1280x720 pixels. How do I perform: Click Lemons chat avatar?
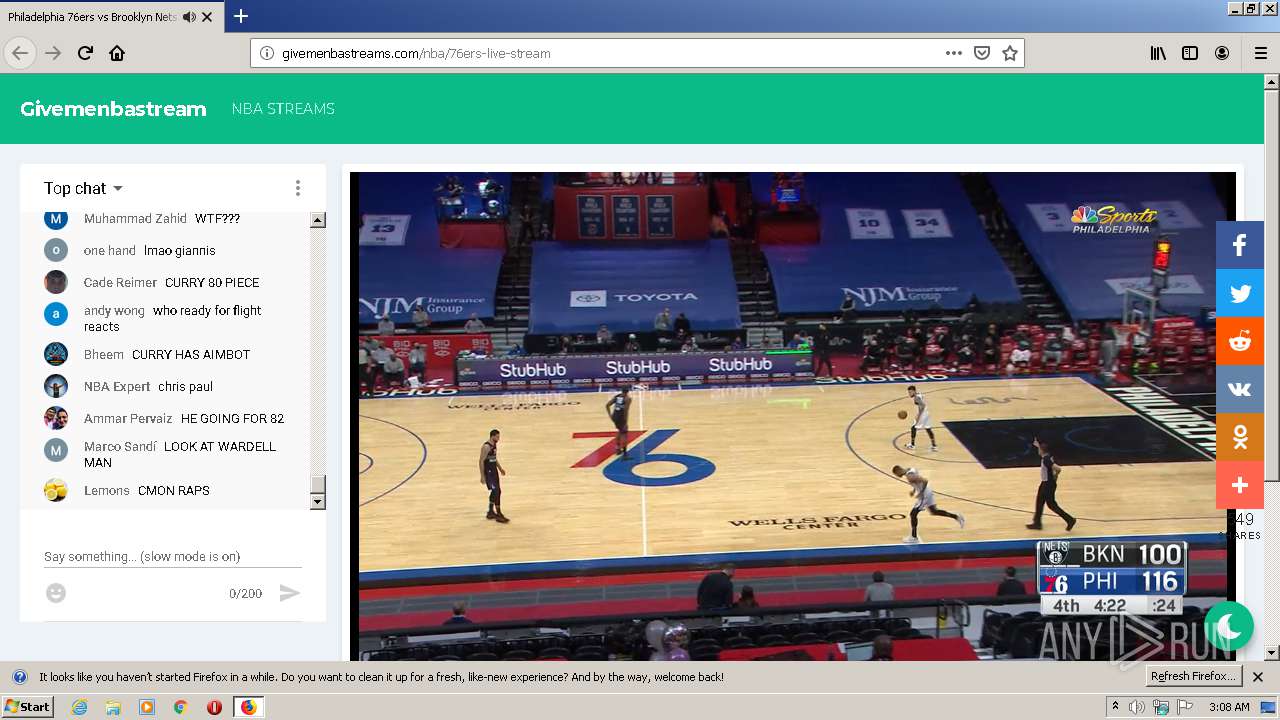click(x=56, y=490)
